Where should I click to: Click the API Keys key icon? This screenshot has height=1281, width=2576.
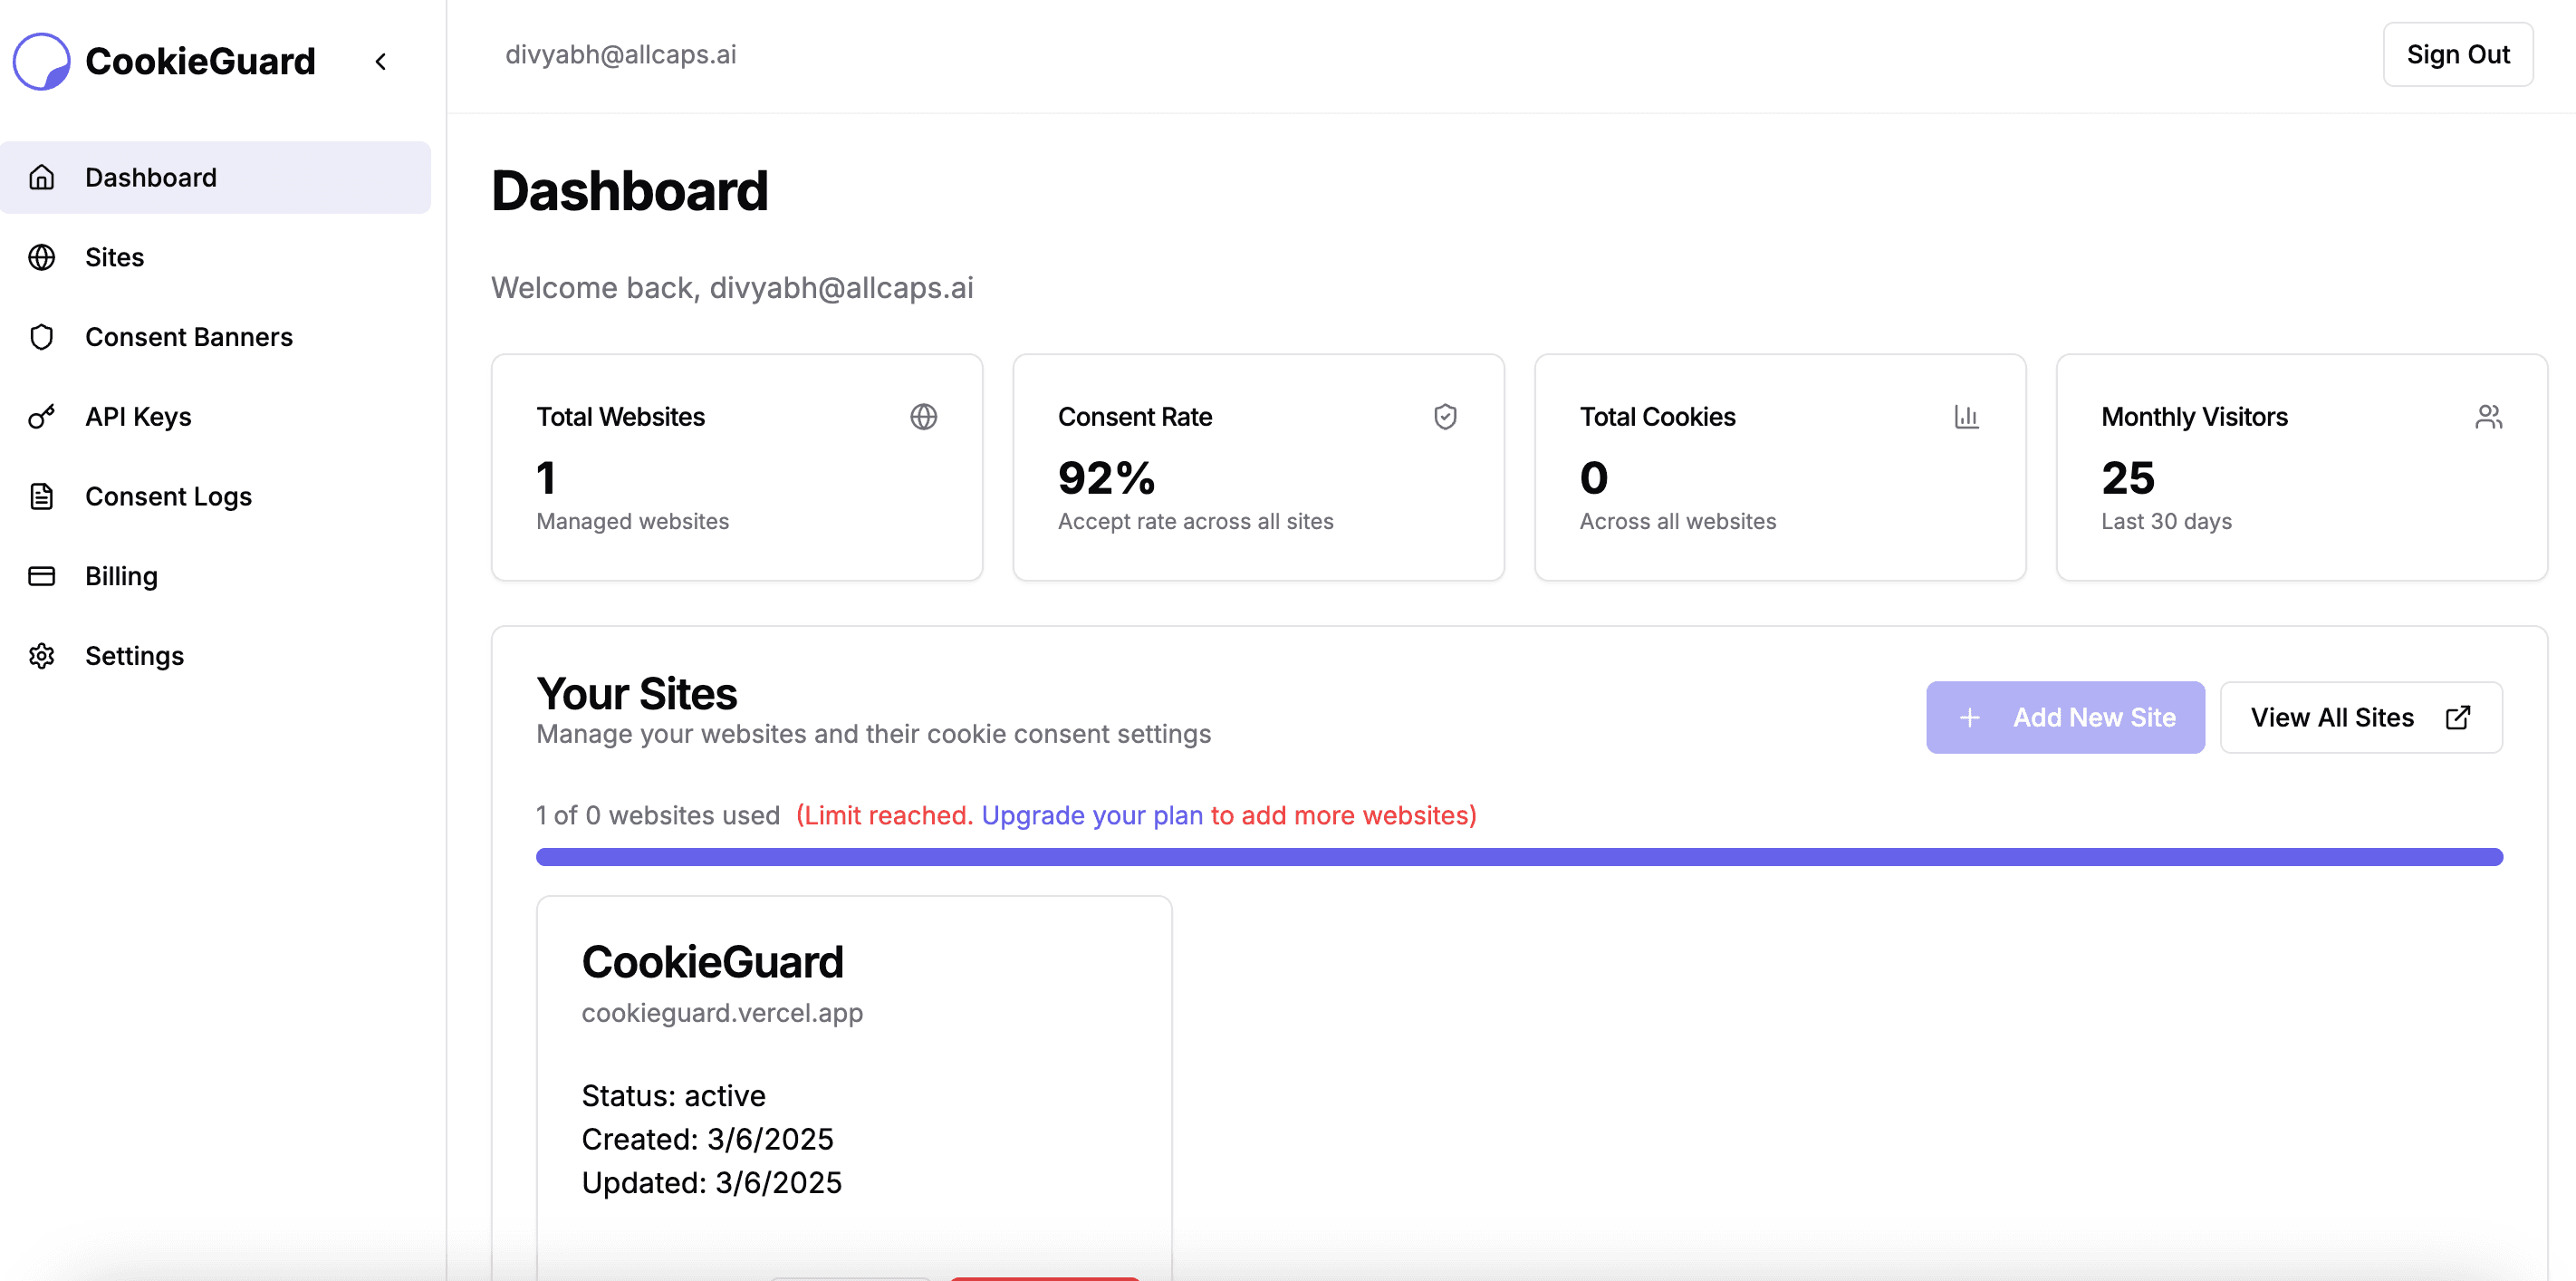pyautogui.click(x=41, y=417)
